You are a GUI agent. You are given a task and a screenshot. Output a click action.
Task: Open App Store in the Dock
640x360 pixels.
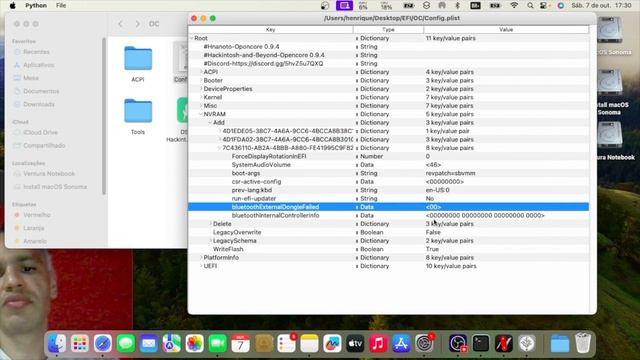coord(401,343)
